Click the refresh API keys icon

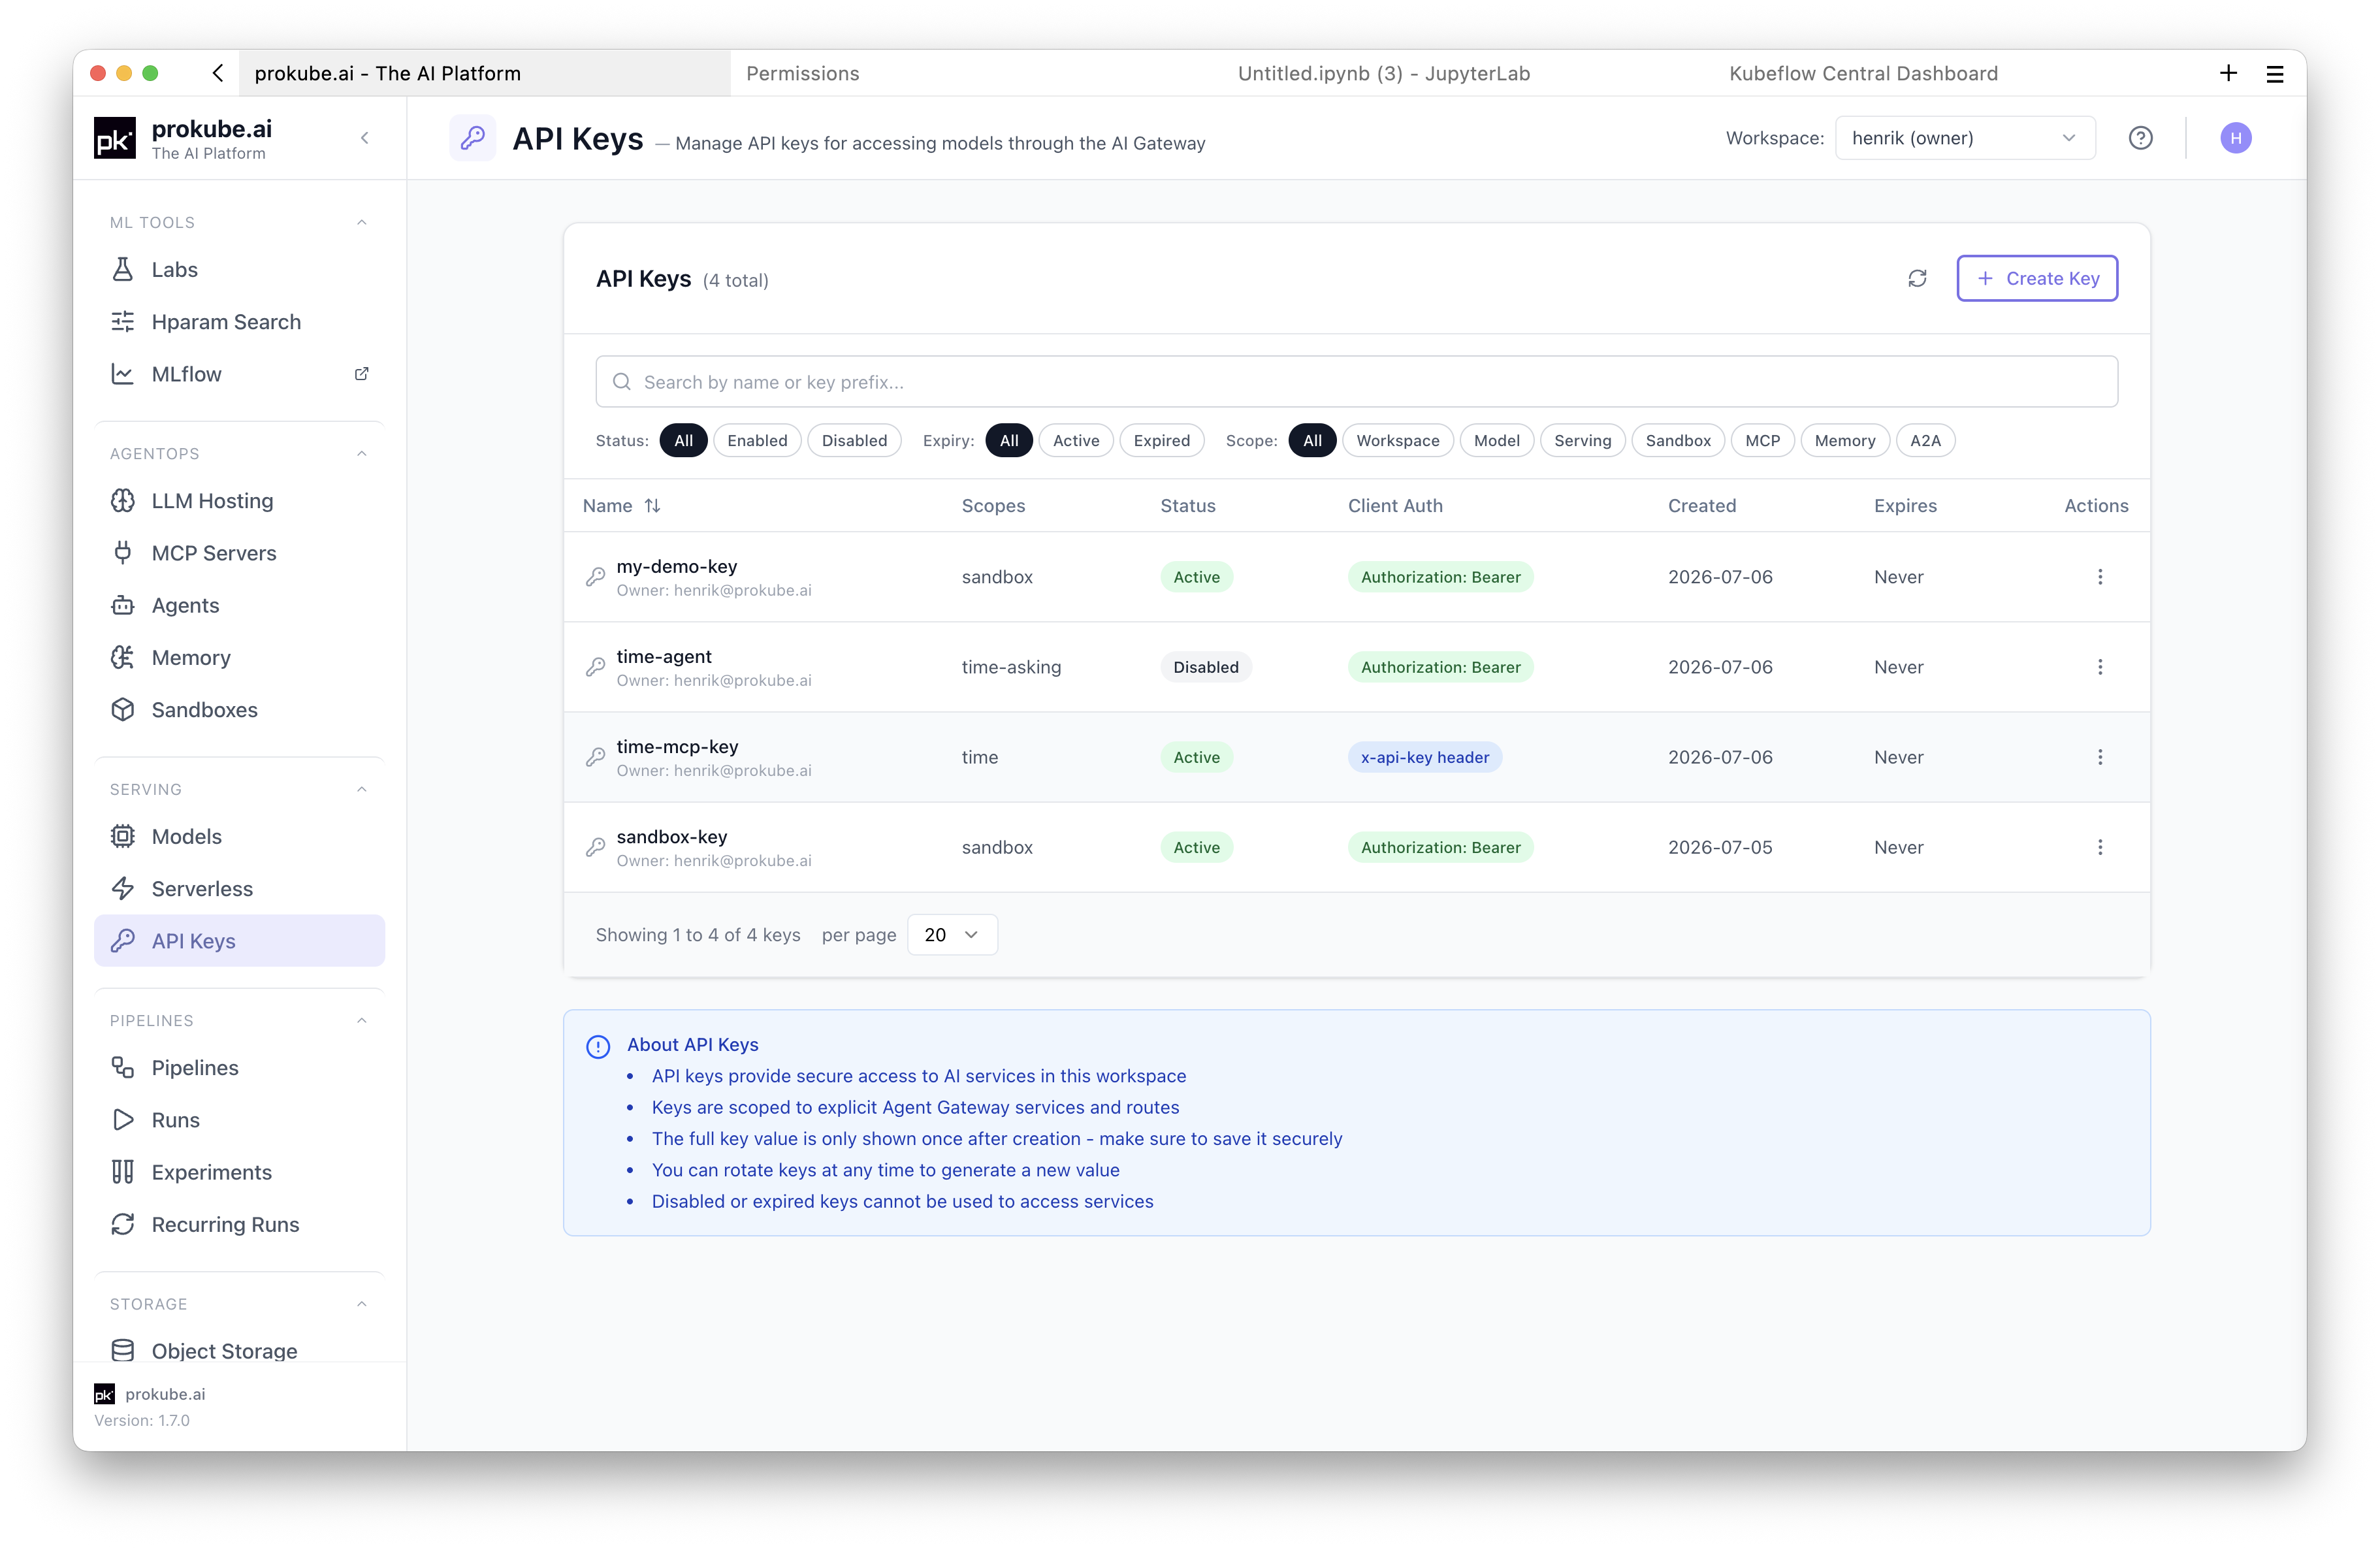1916,278
